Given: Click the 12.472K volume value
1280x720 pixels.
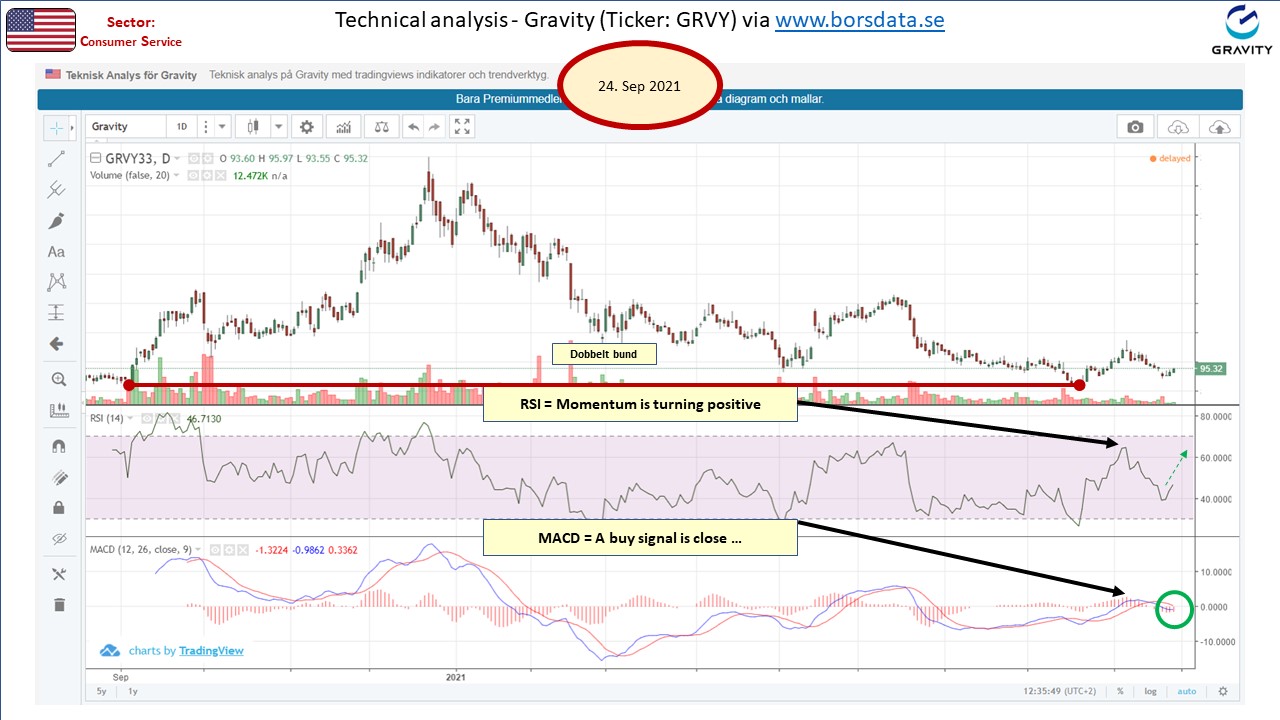Looking at the screenshot, I should point(251,175).
